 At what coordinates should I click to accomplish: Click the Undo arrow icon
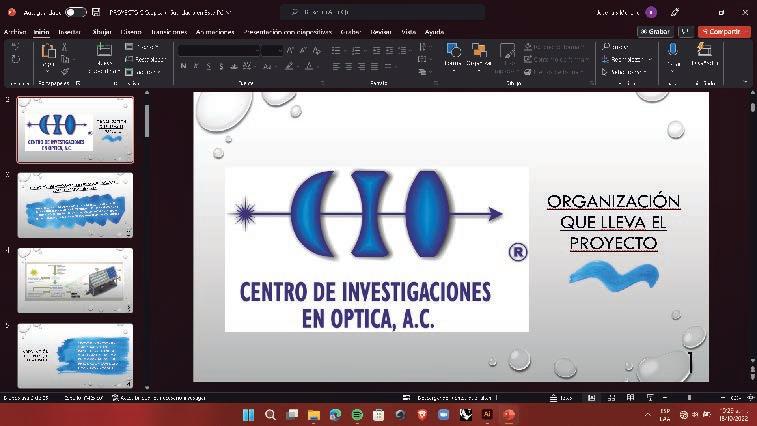coord(15,47)
